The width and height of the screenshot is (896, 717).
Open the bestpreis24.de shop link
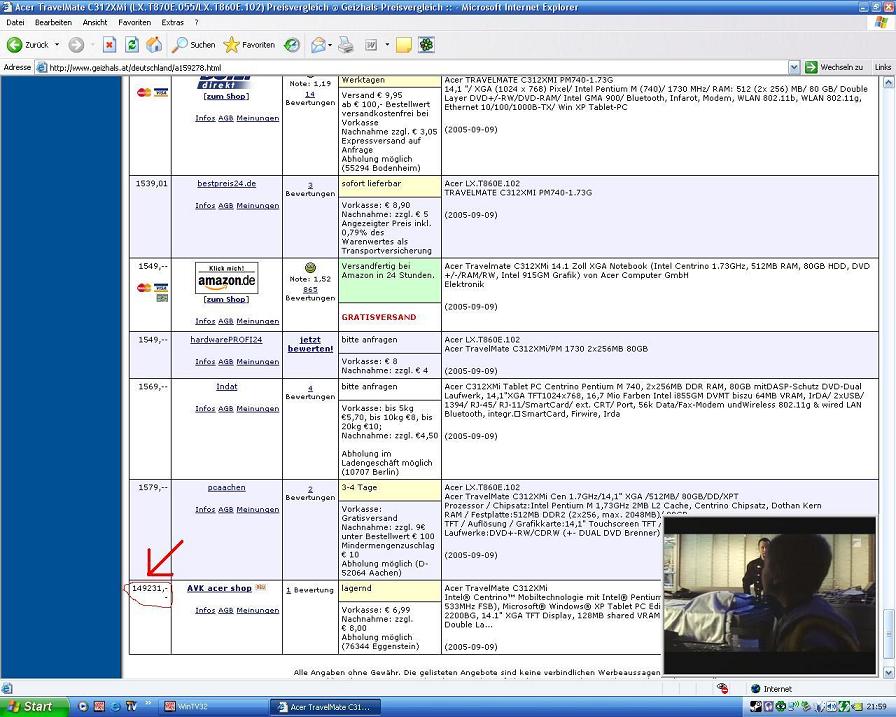pyautogui.click(x=226, y=183)
